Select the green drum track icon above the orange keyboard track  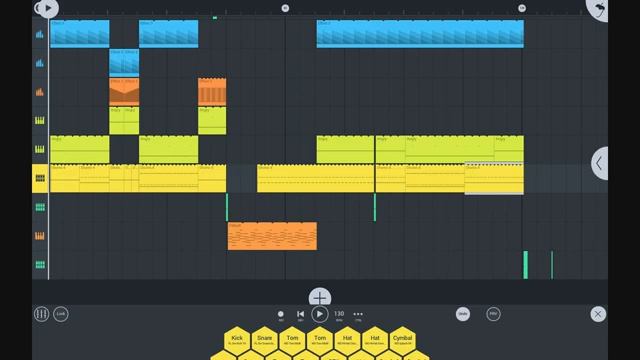click(x=40, y=207)
